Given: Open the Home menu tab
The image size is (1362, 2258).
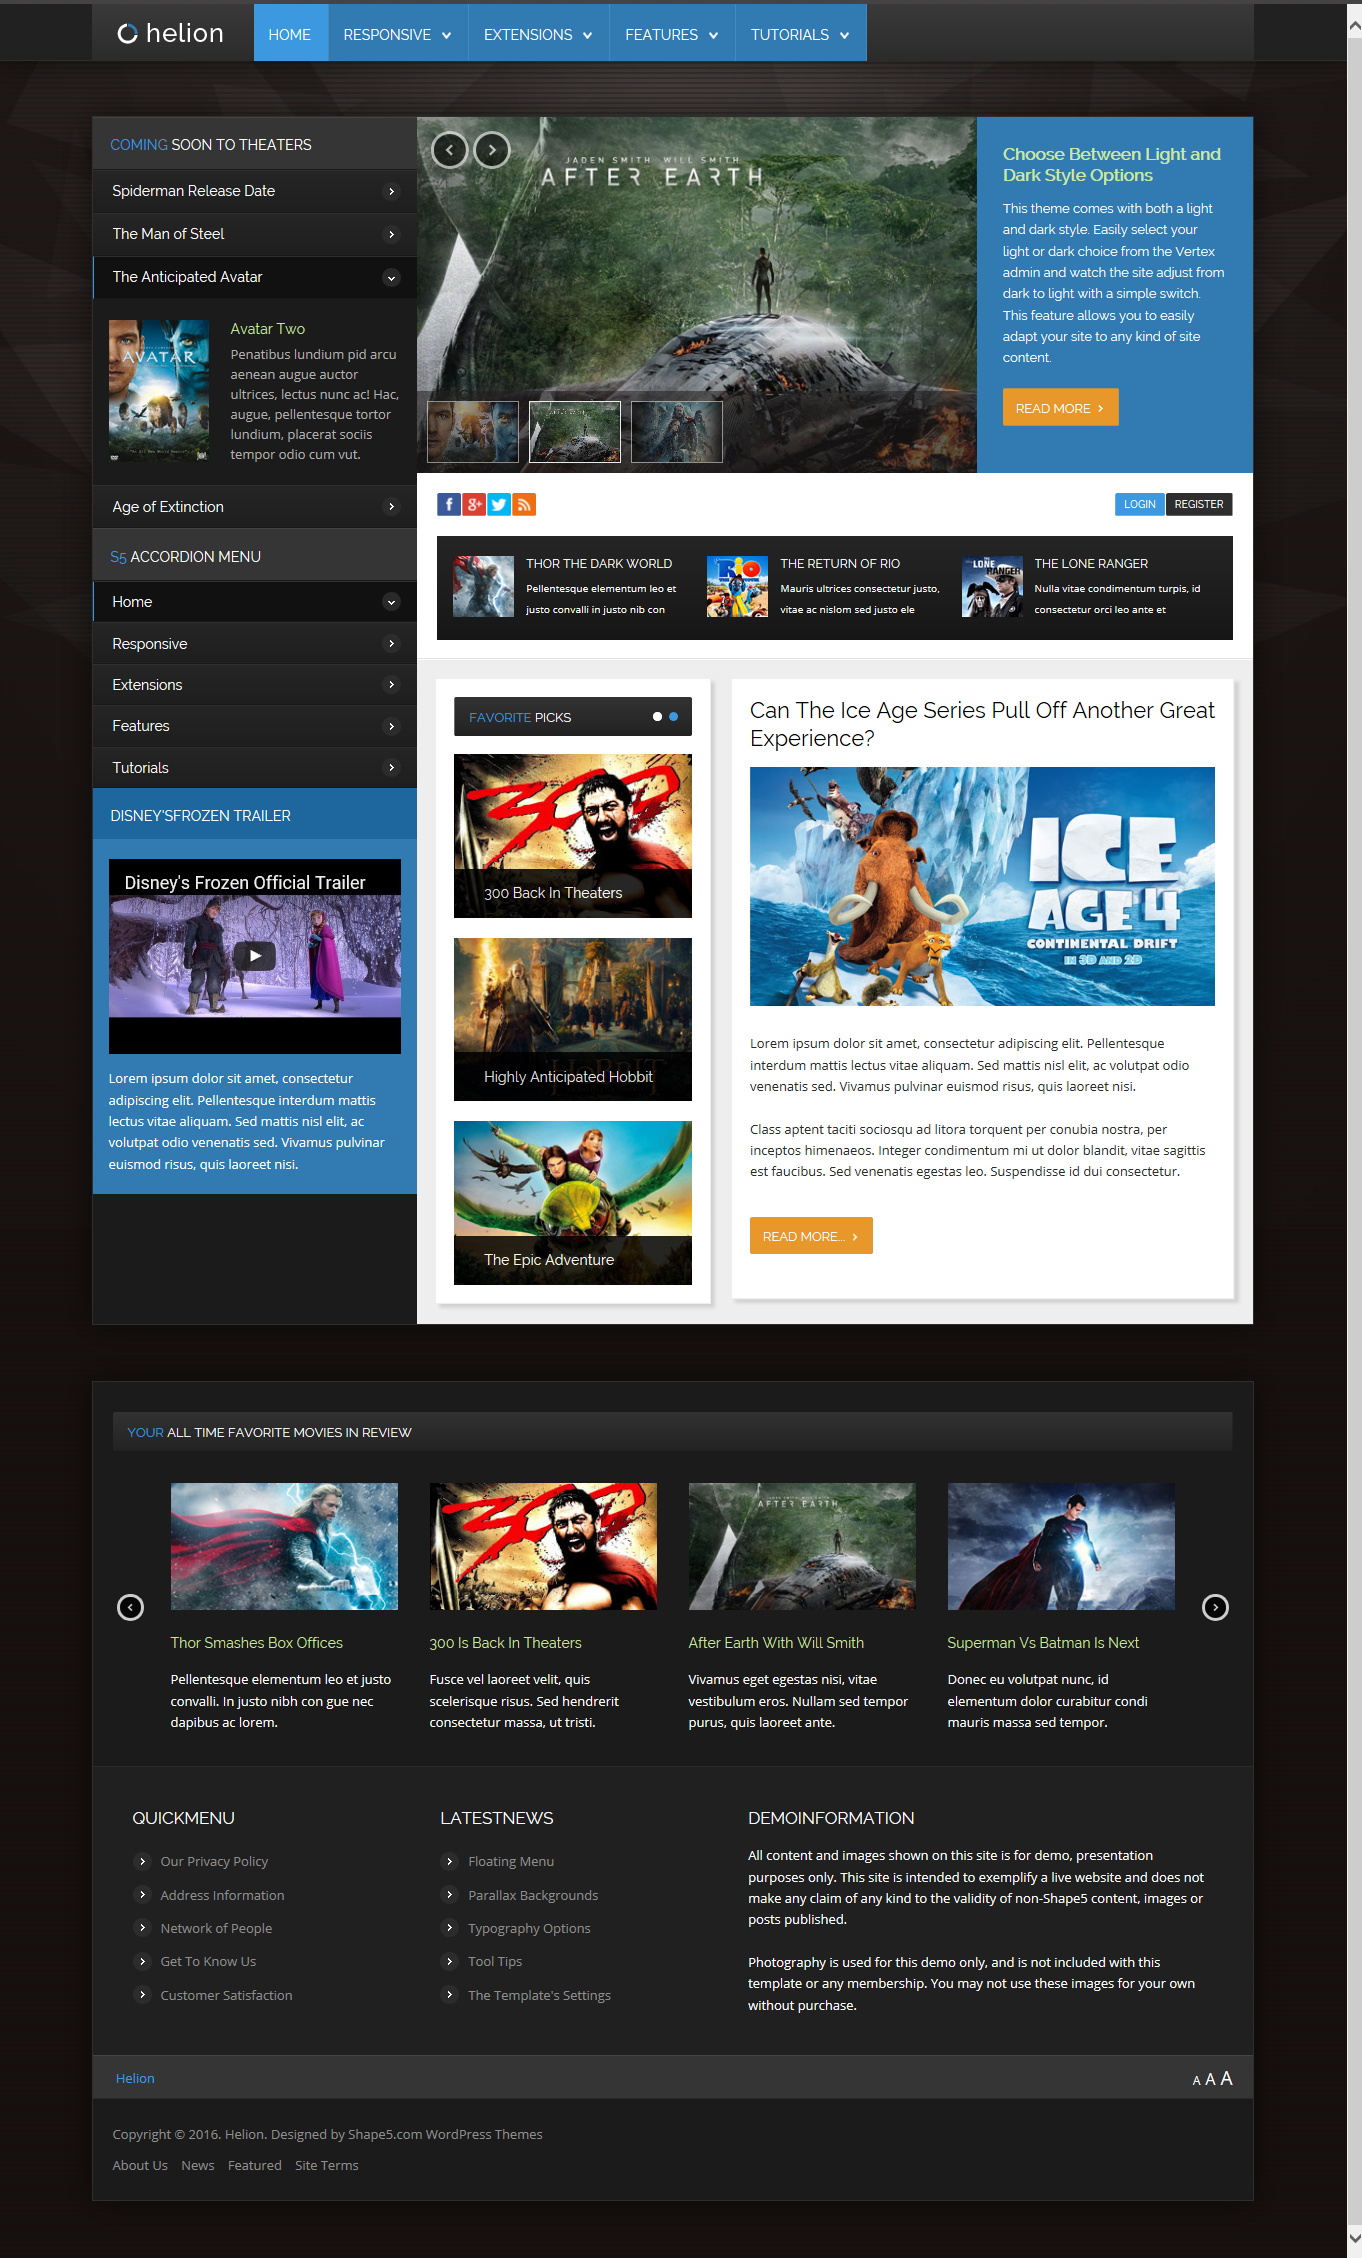Looking at the screenshot, I should tap(290, 33).
